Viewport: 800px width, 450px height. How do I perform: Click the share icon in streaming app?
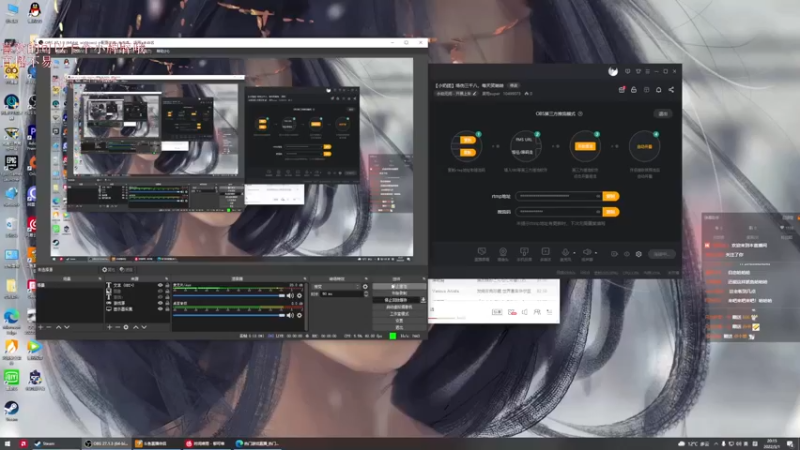click(671, 90)
